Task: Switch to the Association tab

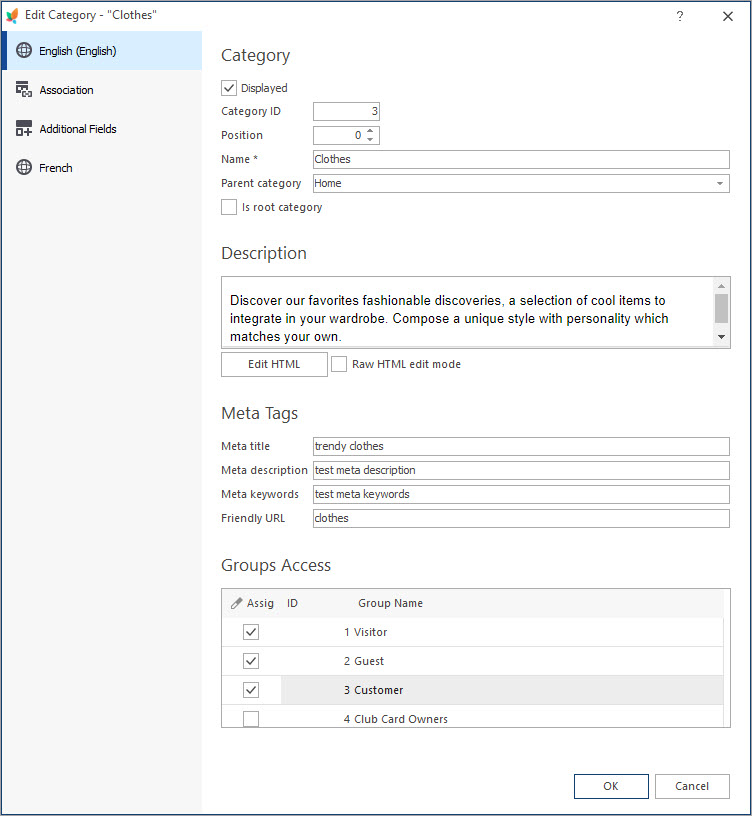Action: (x=102, y=90)
